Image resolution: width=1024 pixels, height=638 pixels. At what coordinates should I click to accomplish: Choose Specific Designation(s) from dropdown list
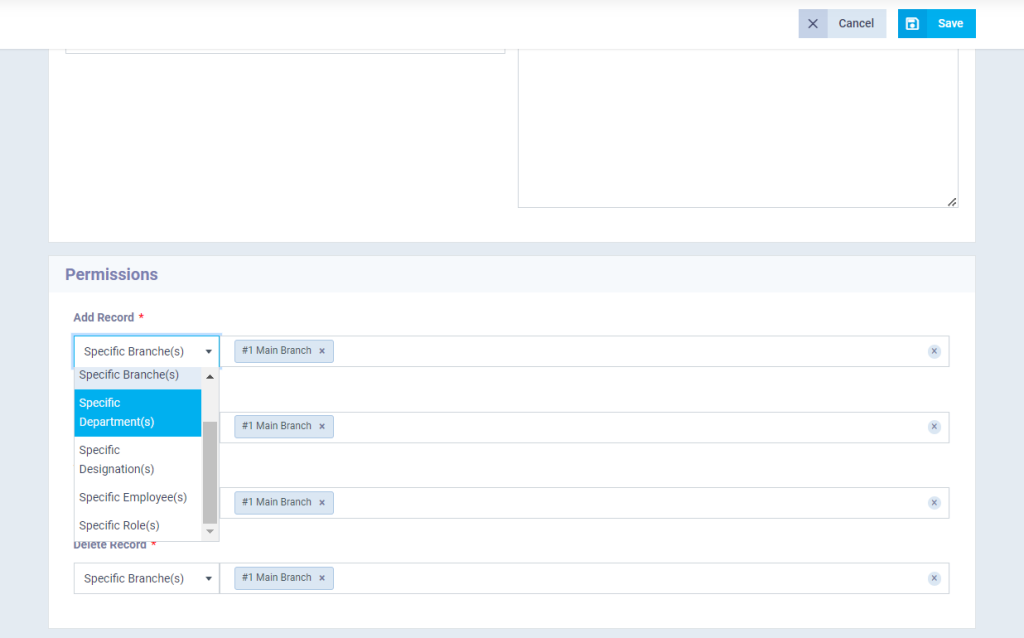137,460
